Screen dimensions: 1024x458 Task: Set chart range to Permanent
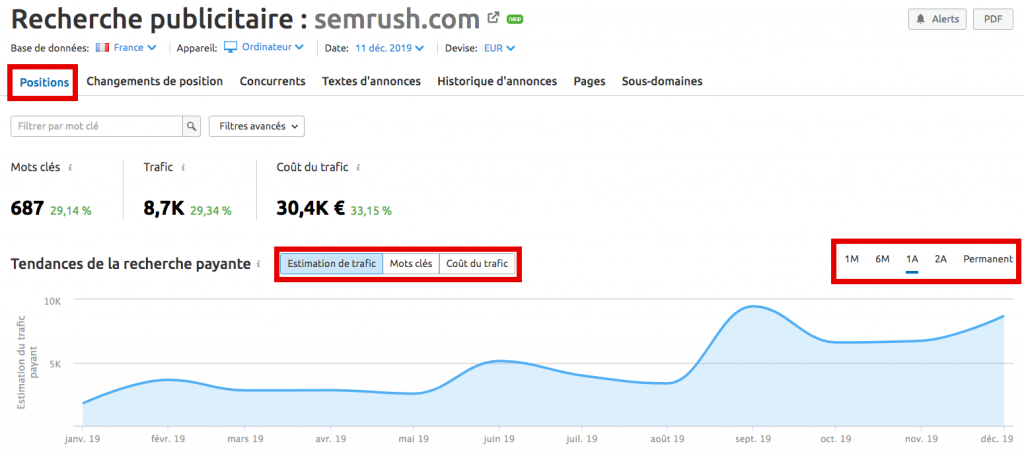click(x=988, y=259)
